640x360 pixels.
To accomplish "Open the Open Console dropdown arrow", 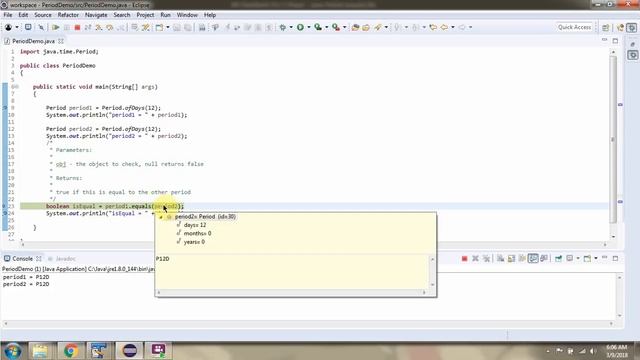I will 596,258.
